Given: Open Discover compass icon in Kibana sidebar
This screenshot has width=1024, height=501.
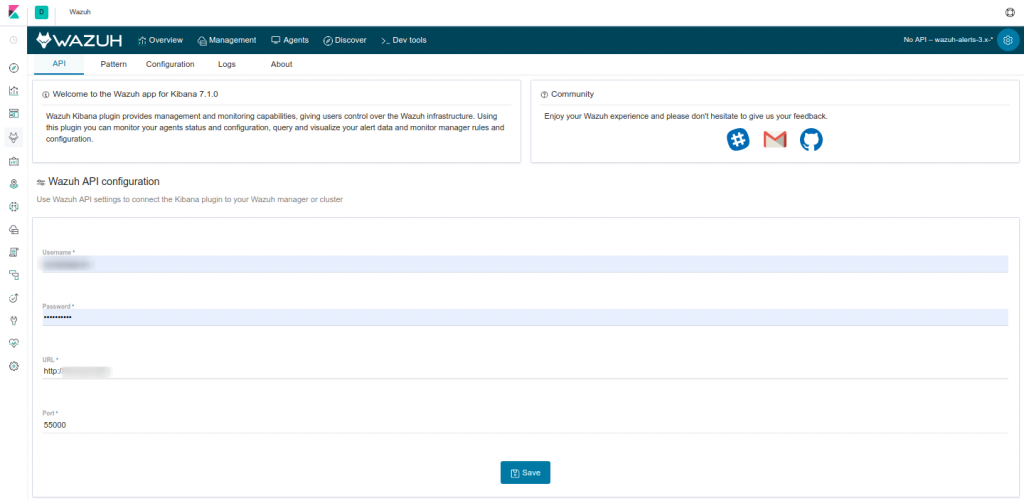Looking at the screenshot, I should tap(14, 68).
